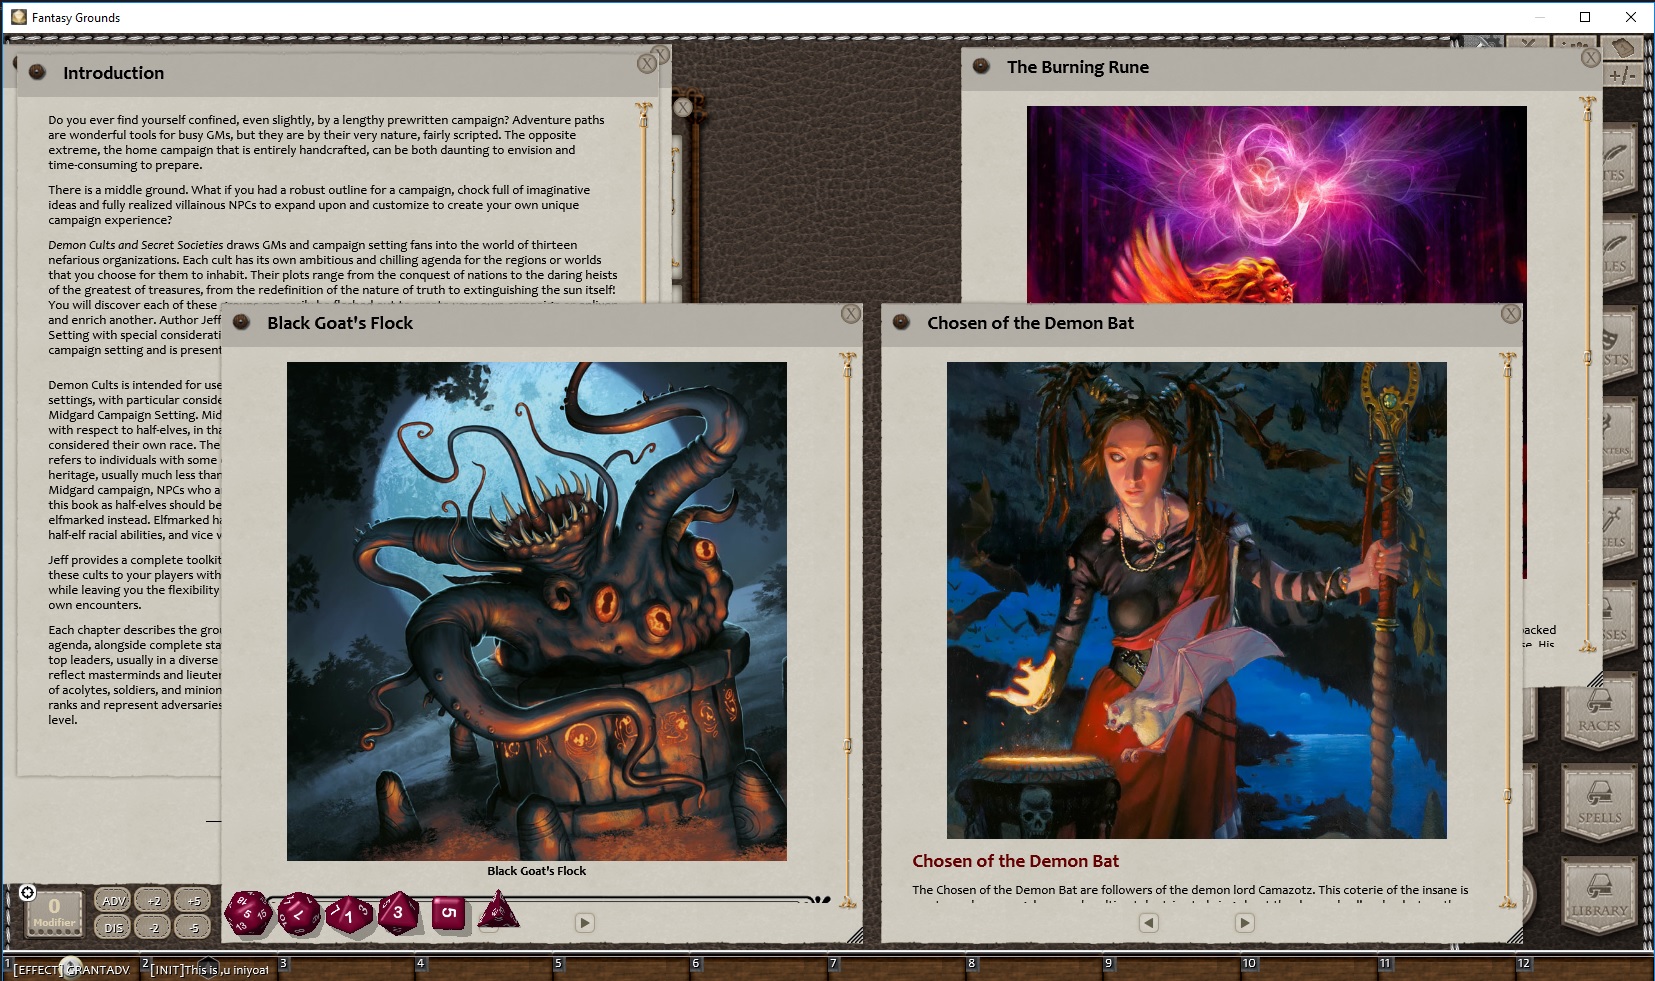Enable the -5 modifier button
This screenshot has width=1655, height=981.
click(x=194, y=928)
